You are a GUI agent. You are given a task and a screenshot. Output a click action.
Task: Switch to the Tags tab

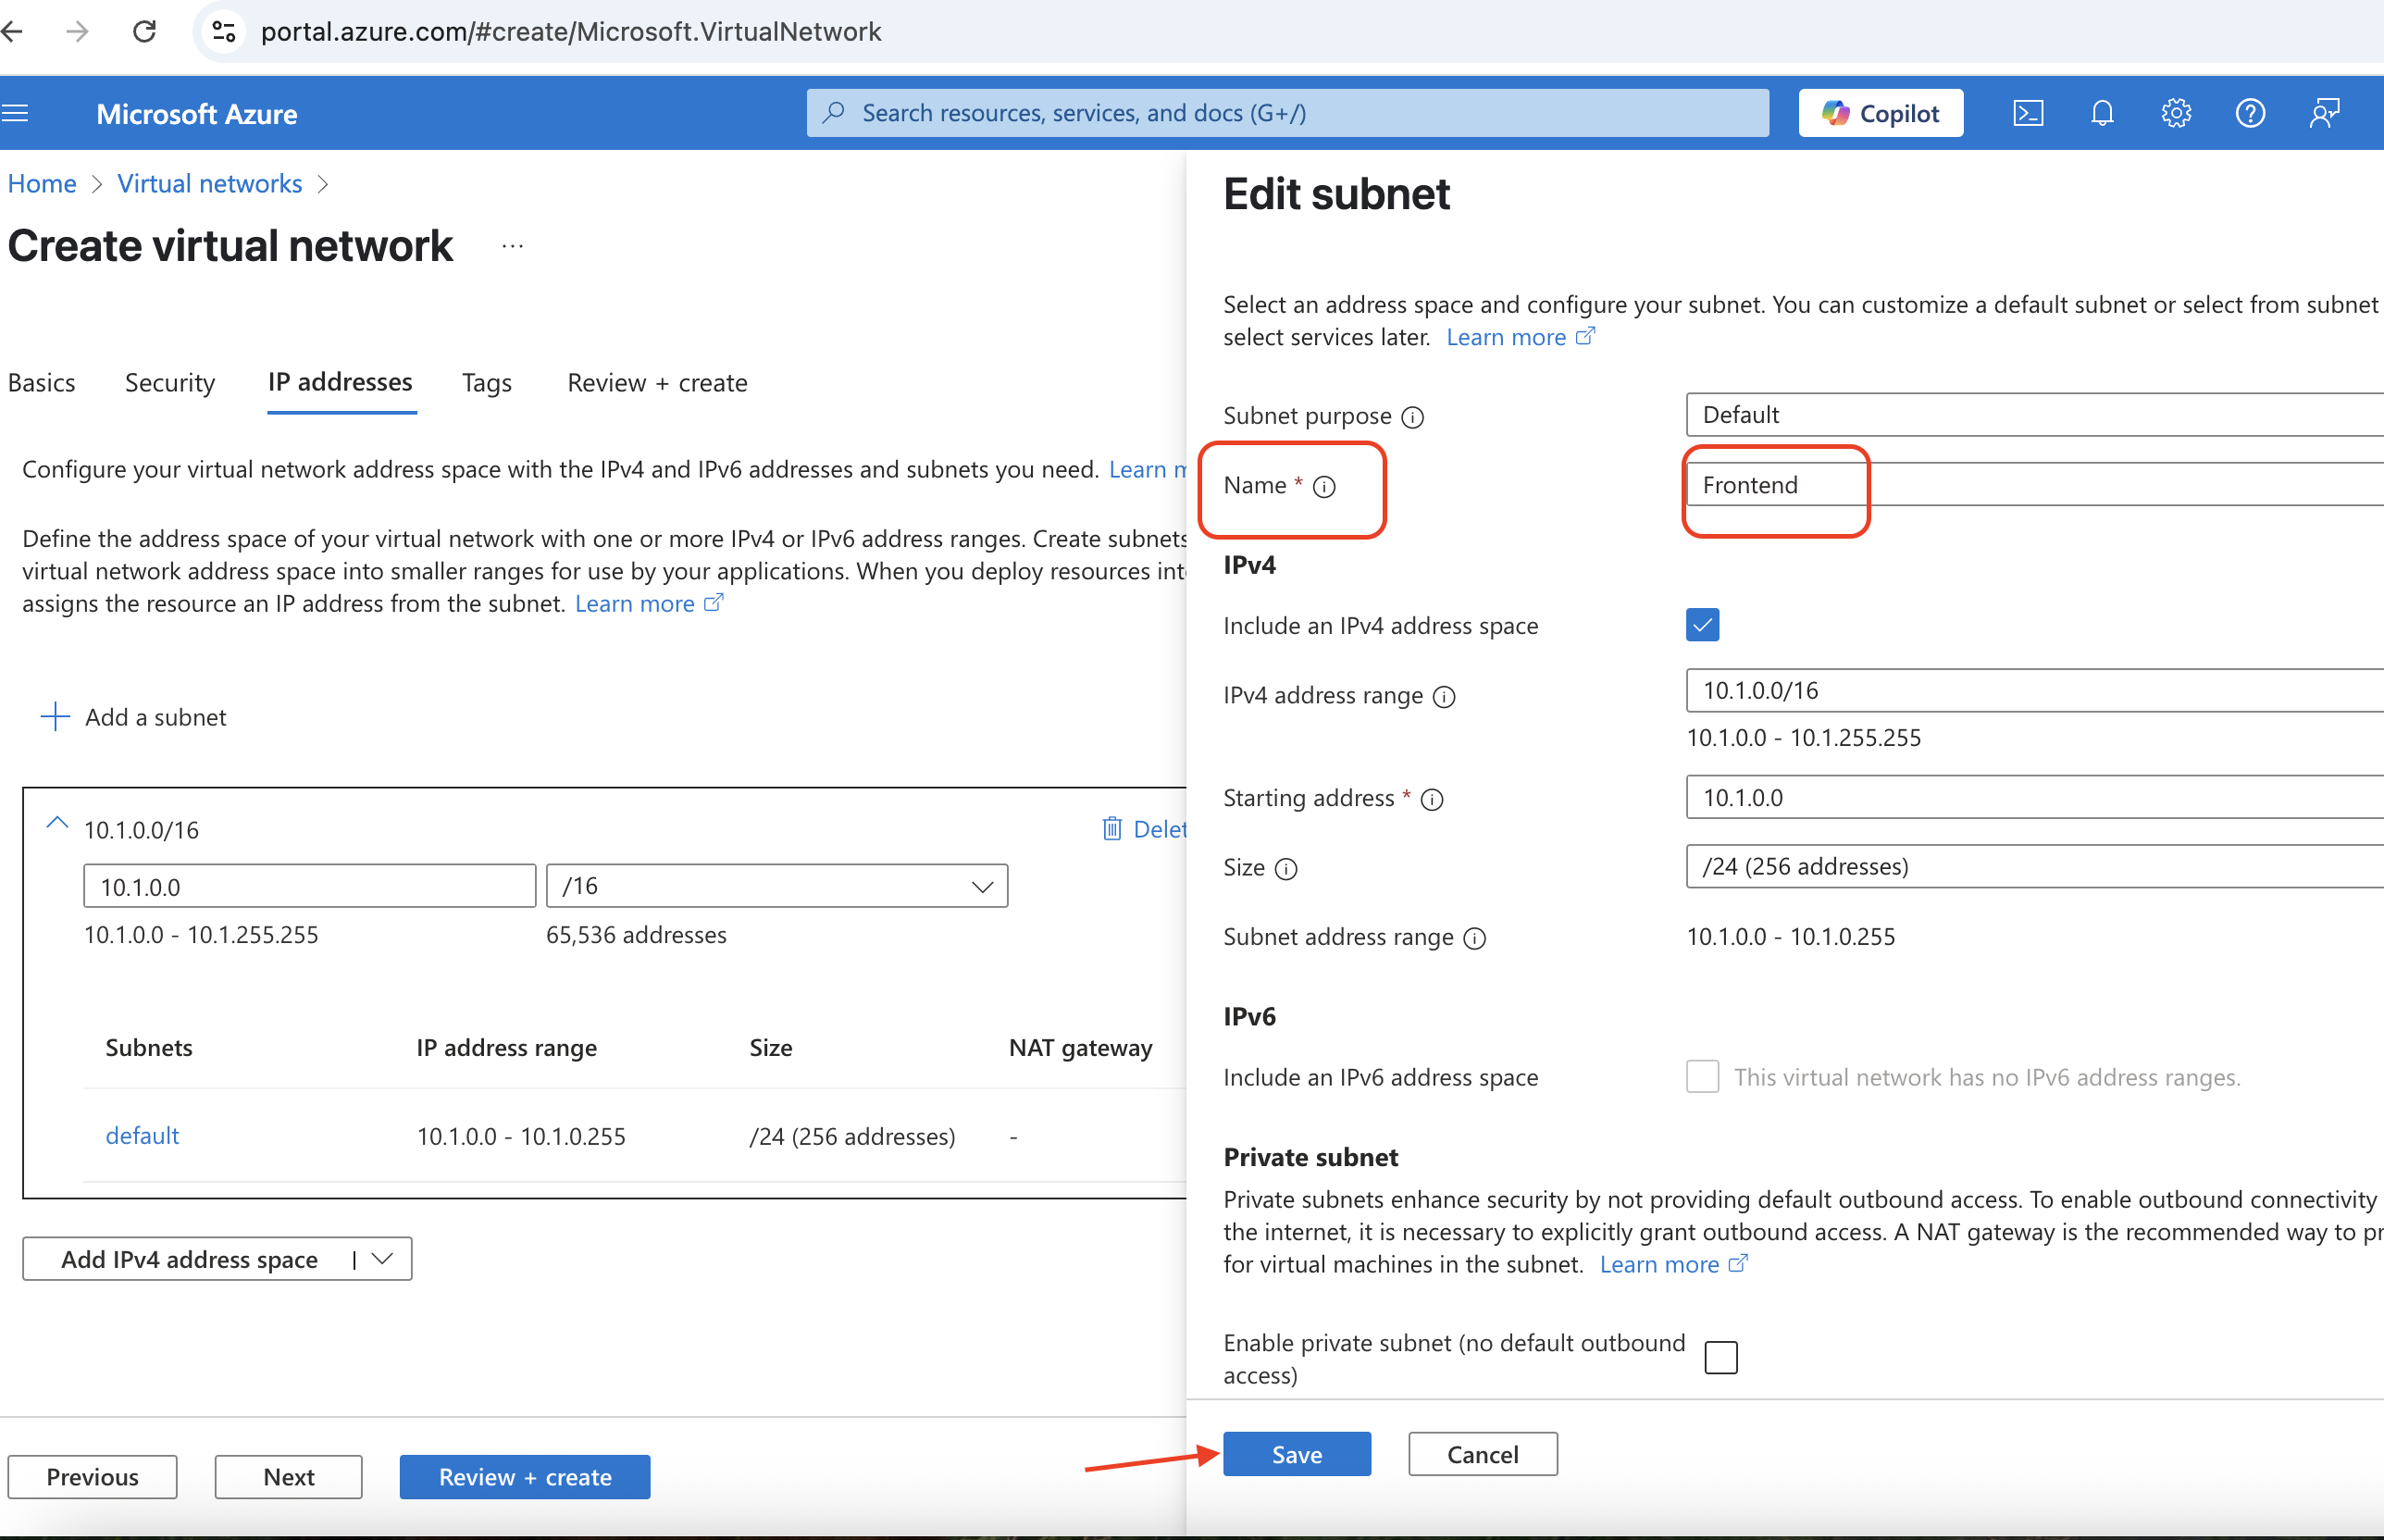coord(487,383)
